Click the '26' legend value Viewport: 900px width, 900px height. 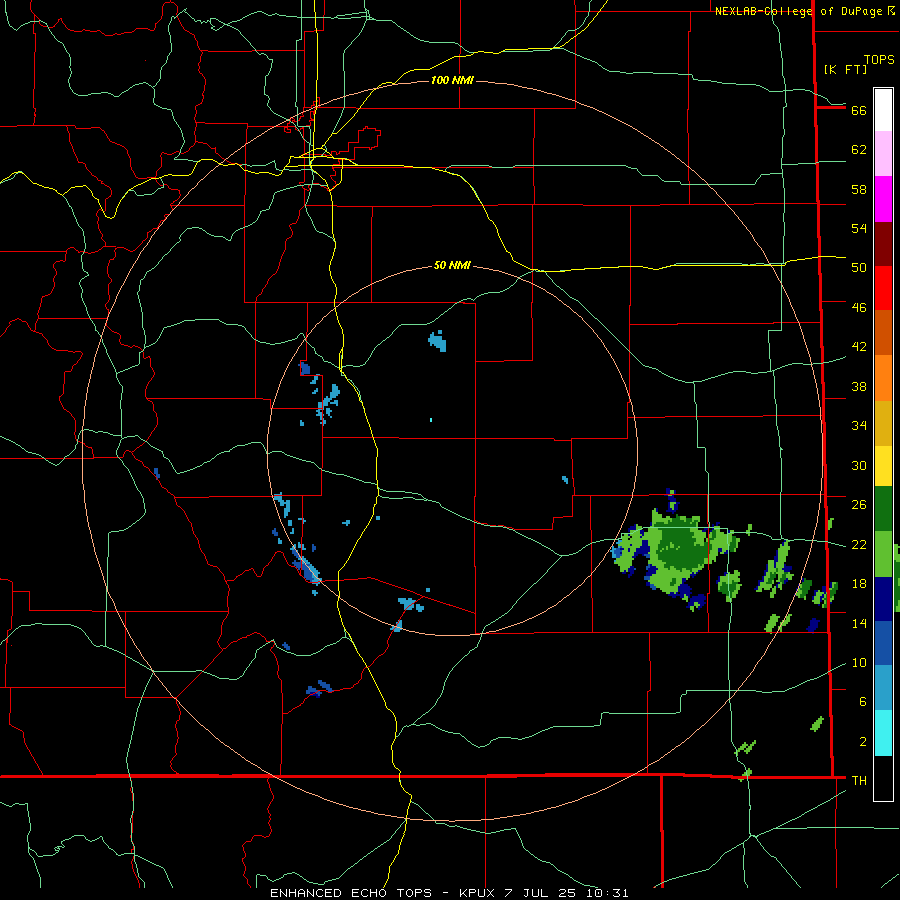[859, 505]
